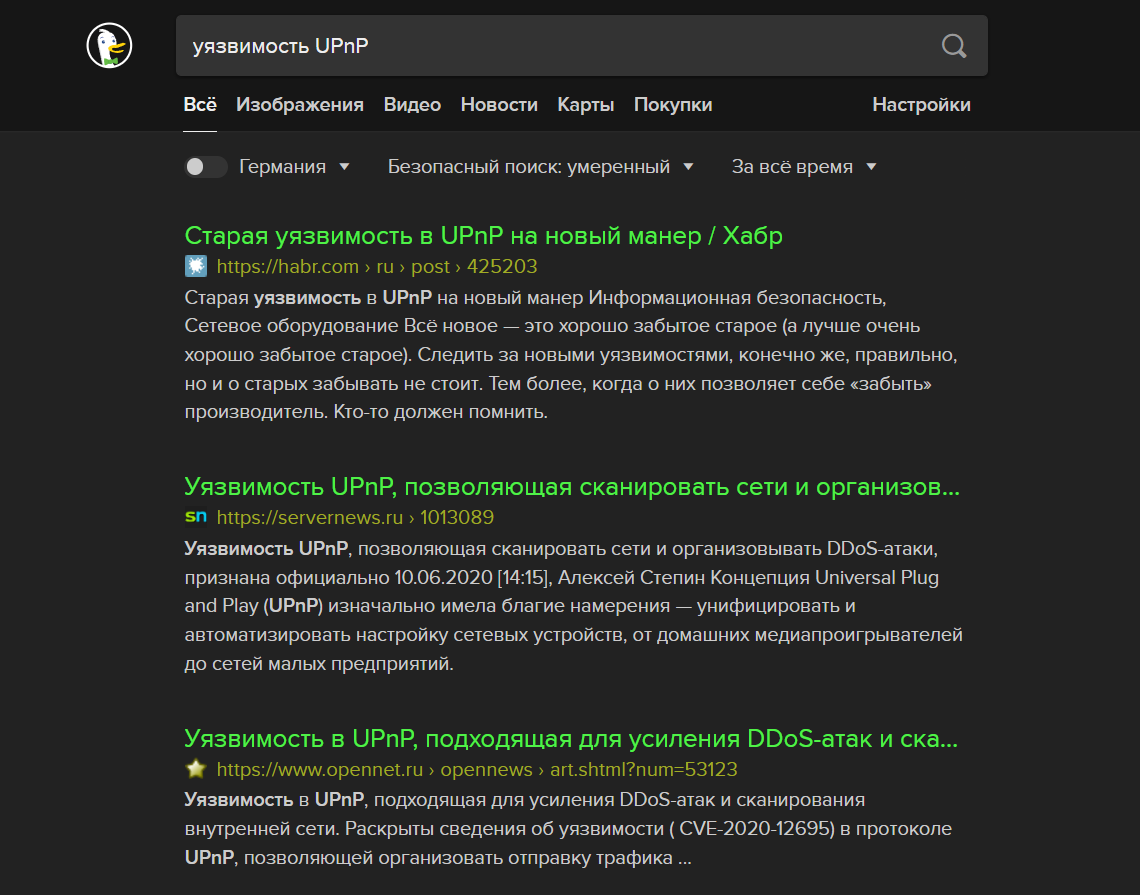Switch to the Изображения tab
The width and height of the screenshot is (1140, 895).
point(300,105)
